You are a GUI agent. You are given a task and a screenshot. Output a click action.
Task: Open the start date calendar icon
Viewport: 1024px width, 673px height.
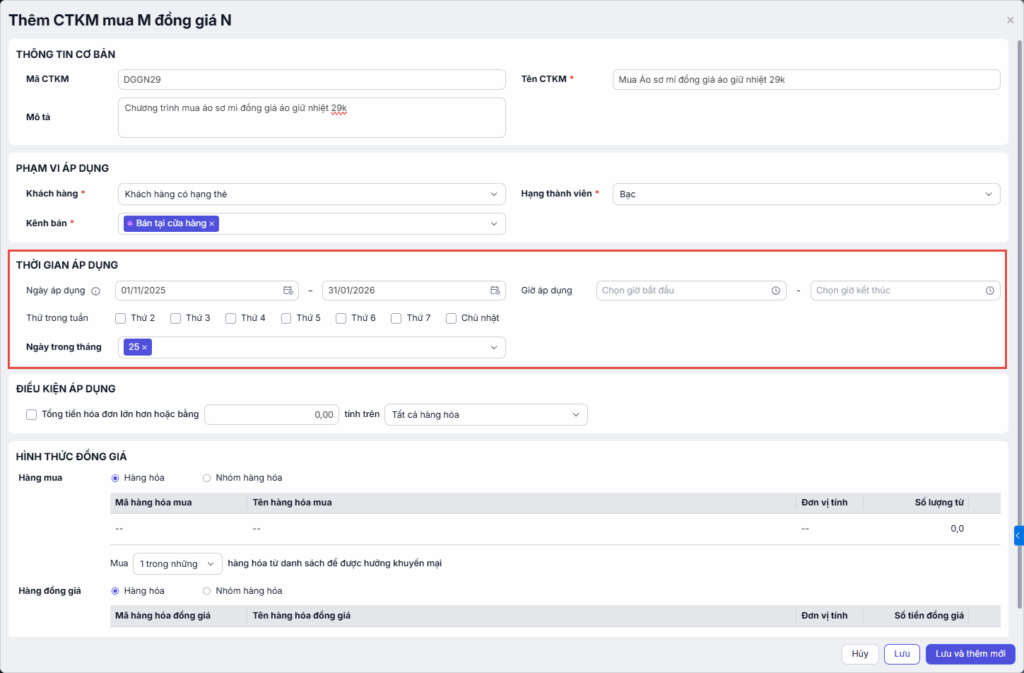tap(289, 290)
